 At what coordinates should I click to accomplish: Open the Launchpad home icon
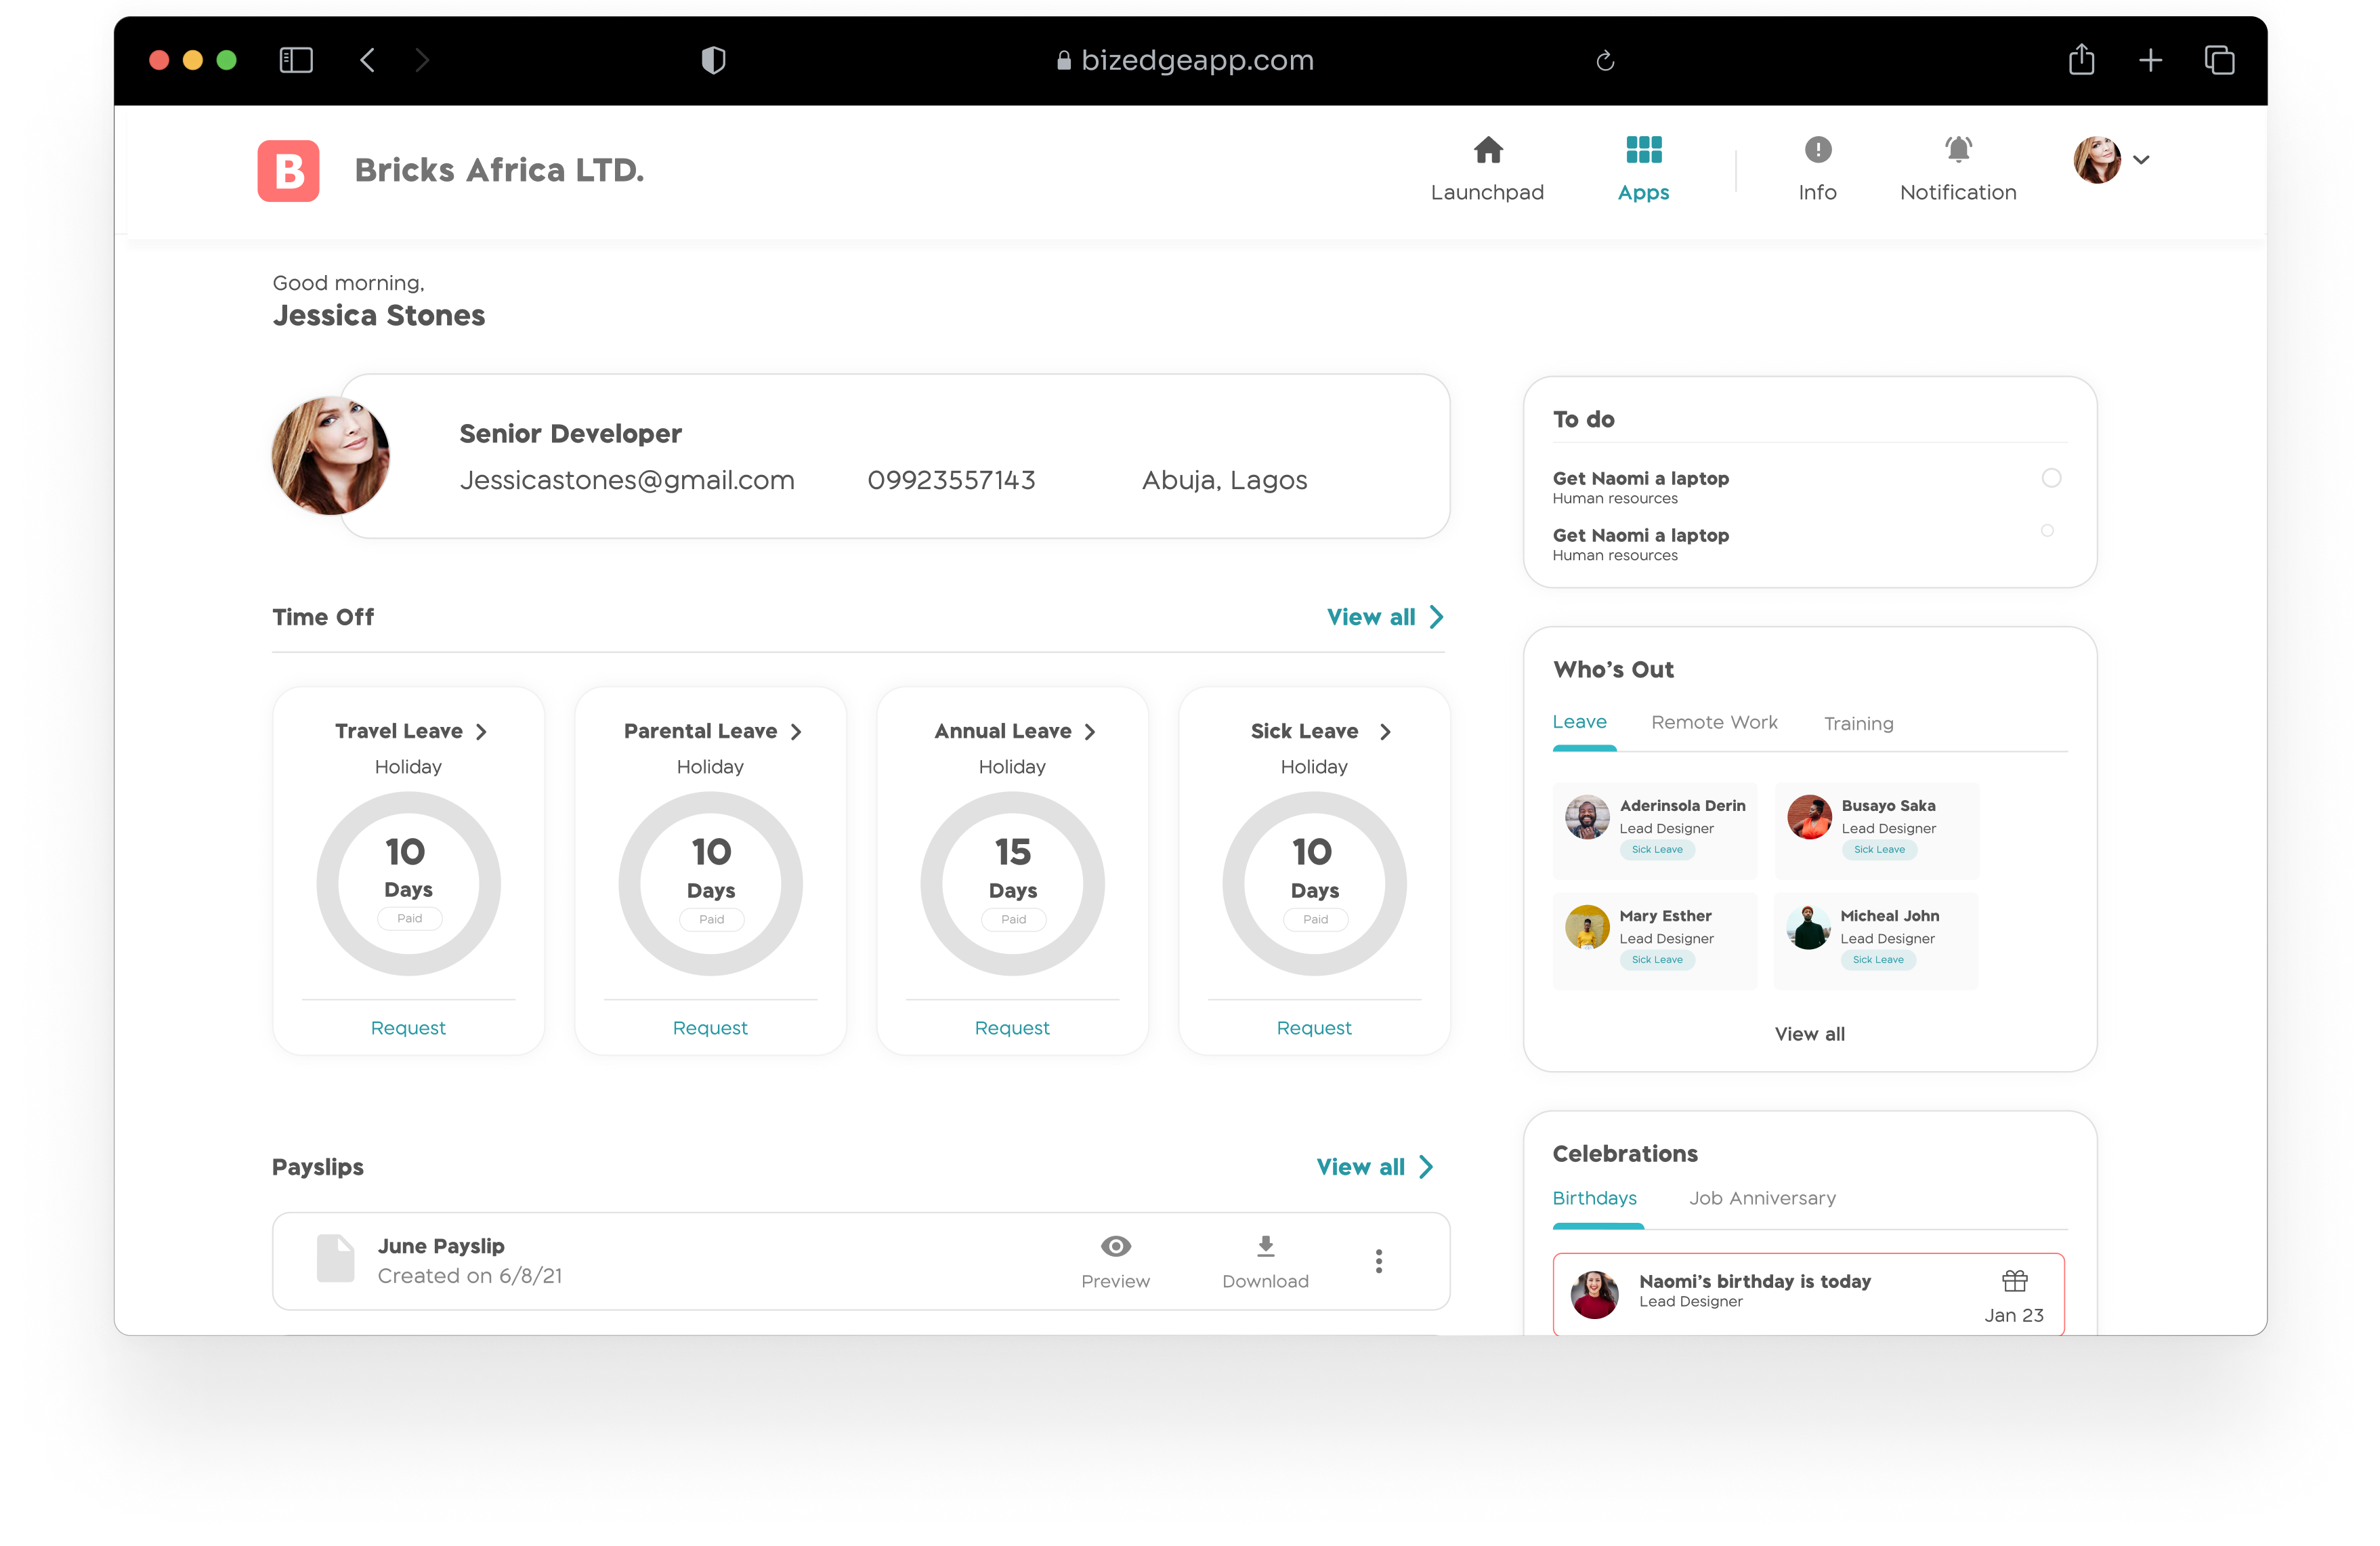tap(1487, 150)
